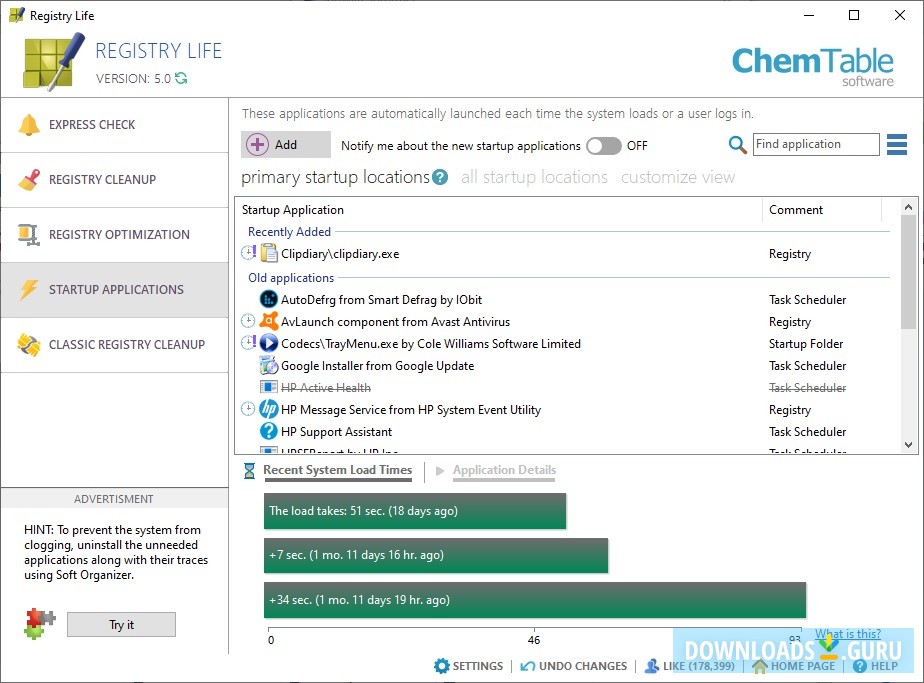Select Codecs\TrayMenu.exe by Cole Williams Software
The height and width of the screenshot is (683, 924).
click(x=431, y=344)
